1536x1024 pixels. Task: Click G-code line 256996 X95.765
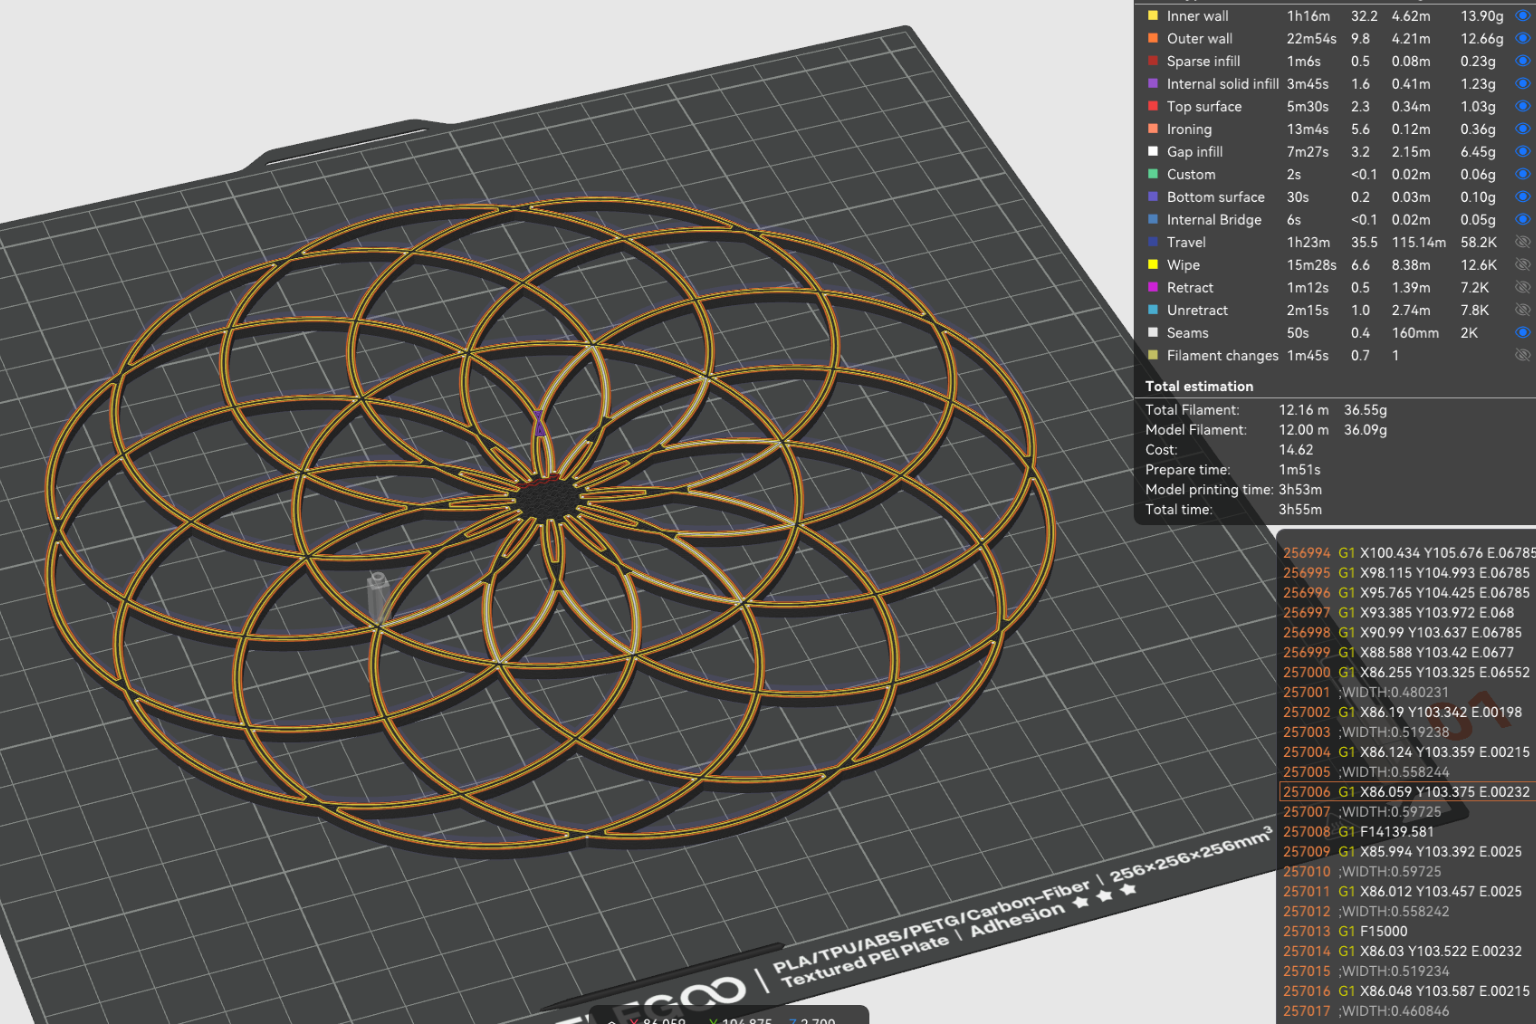click(1407, 593)
